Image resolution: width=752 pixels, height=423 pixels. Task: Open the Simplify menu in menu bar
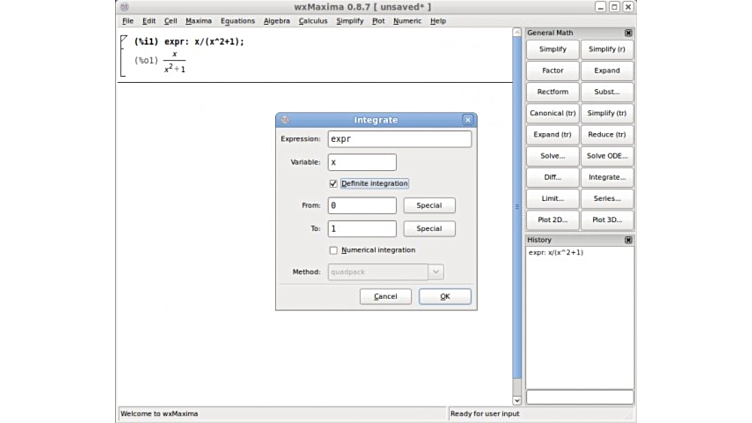tap(350, 21)
